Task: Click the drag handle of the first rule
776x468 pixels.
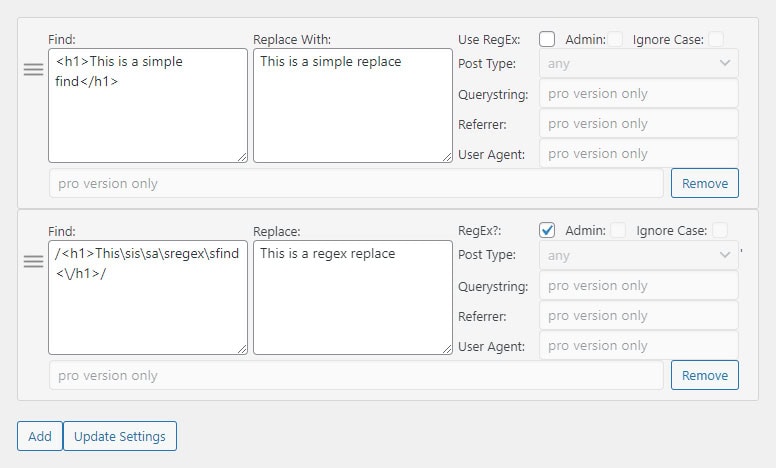Action: (x=34, y=70)
